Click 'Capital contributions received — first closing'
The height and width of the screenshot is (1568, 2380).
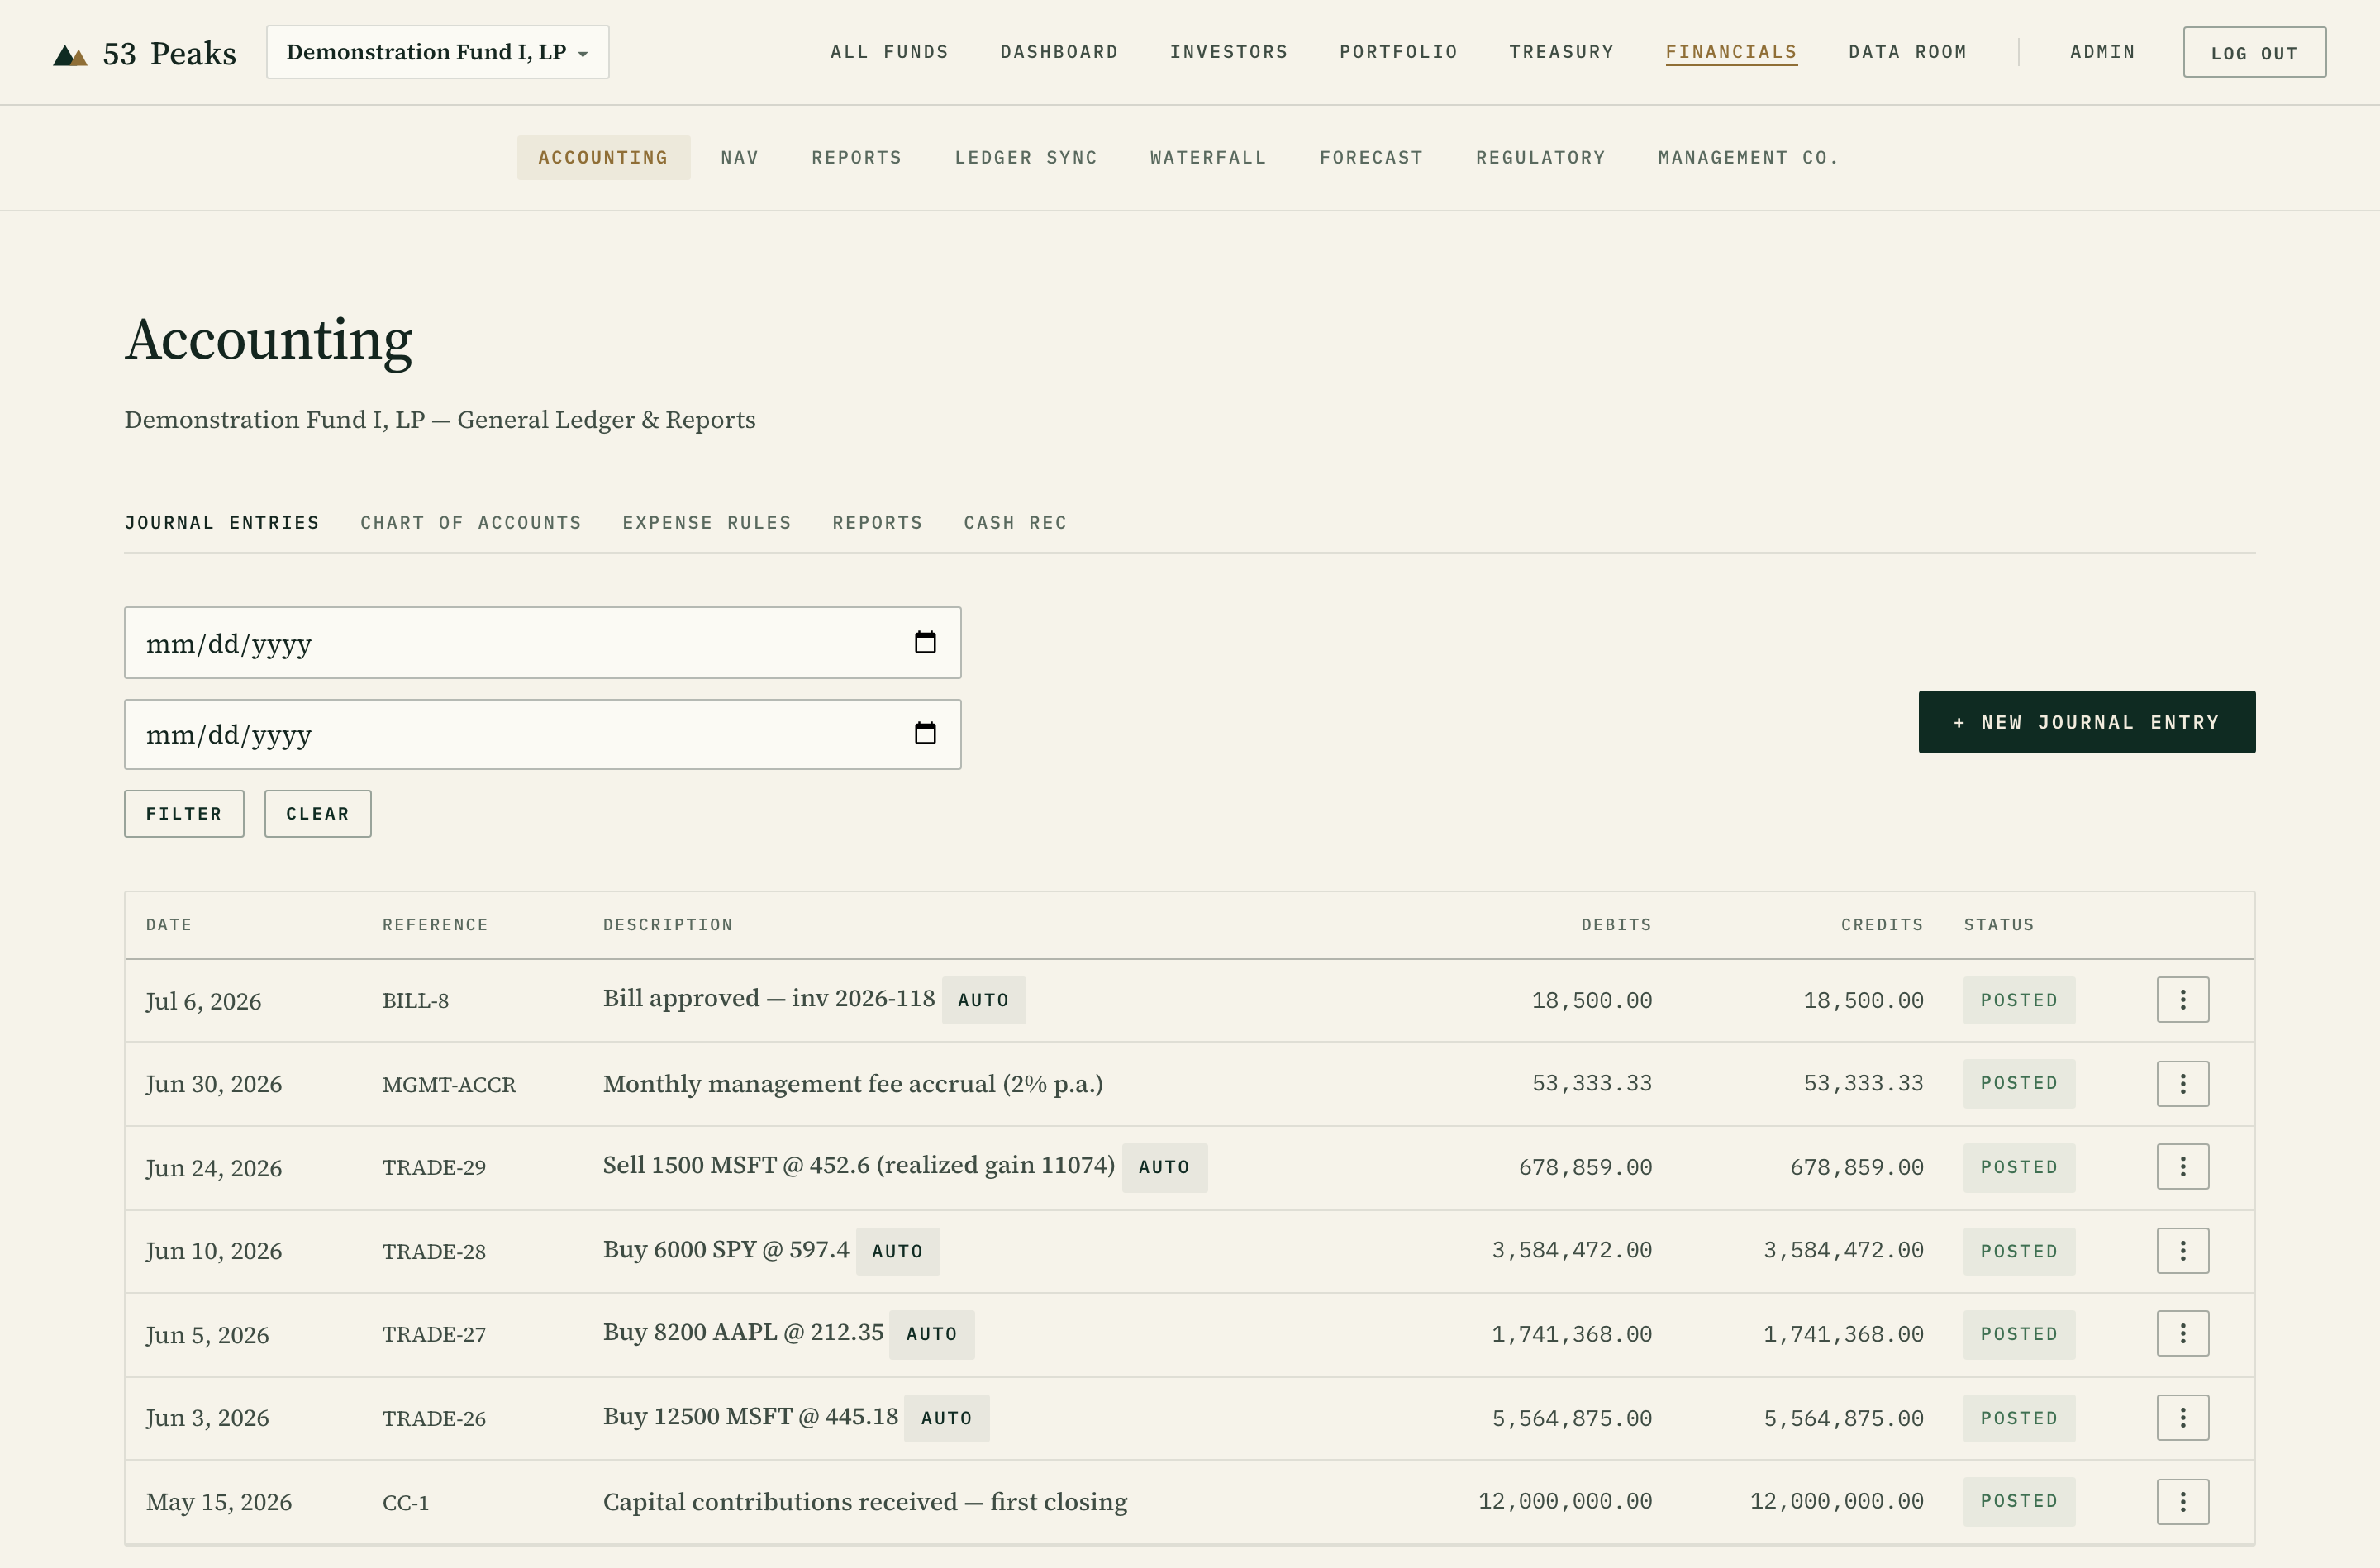[865, 1502]
